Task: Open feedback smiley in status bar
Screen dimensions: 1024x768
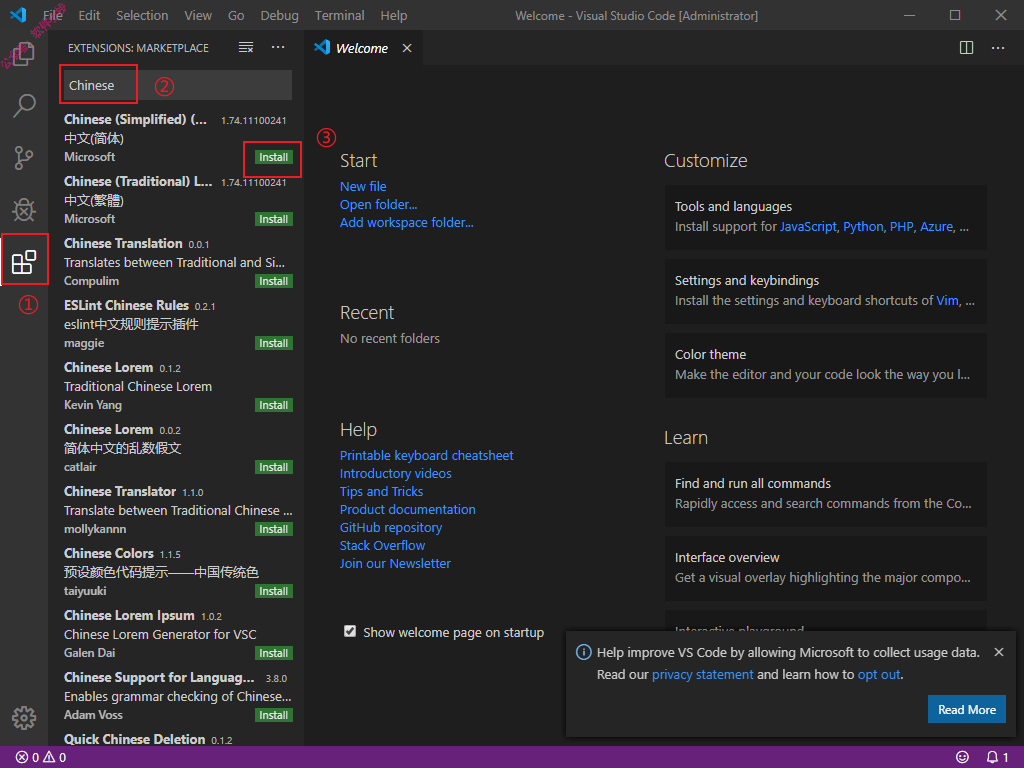Action: pyautogui.click(x=962, y=757)
